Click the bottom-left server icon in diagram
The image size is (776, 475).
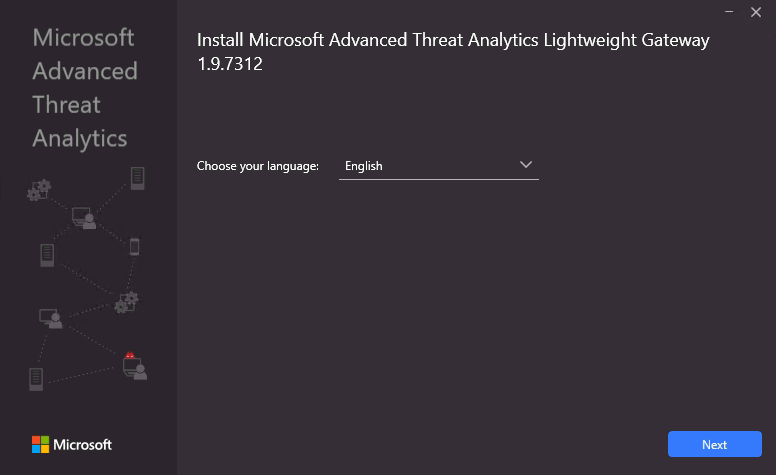click(36, 380)
